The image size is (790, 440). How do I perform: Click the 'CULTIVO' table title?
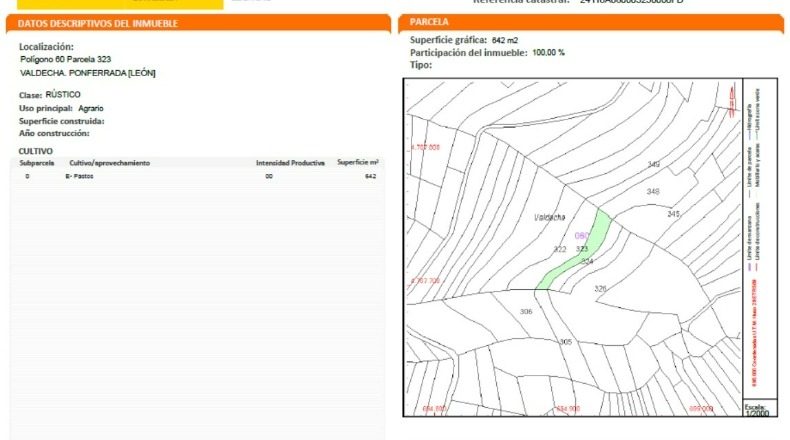click(36, 151)
